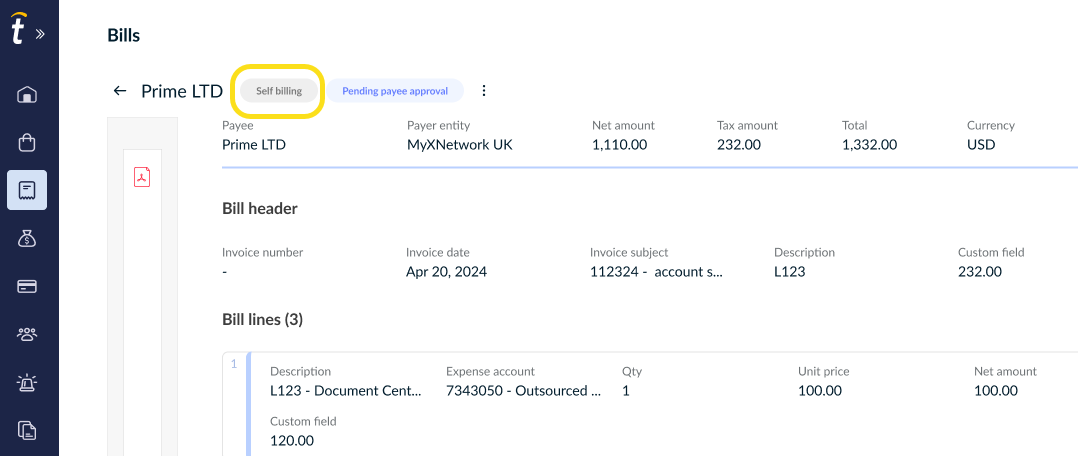
Task: Click truncated invoice subject 112324 - account
Action: coord(657,272)
